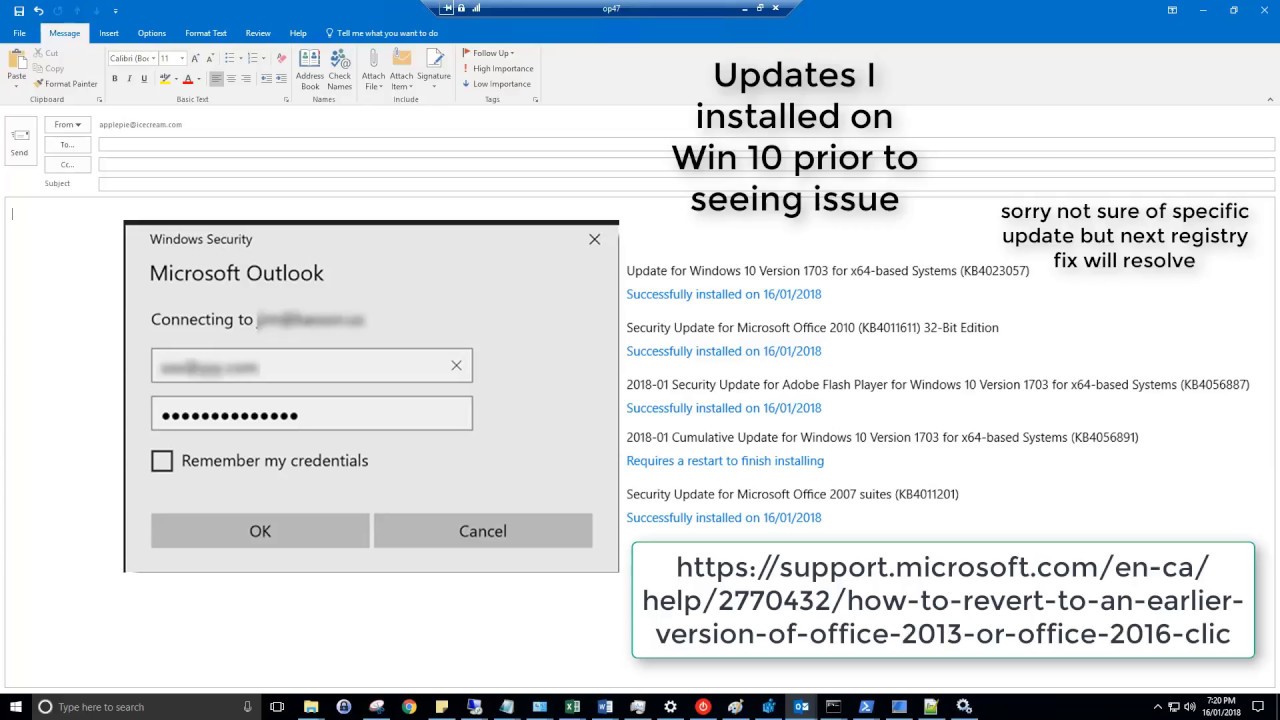Open Google Chrome from the taskbar
The height and width of the screenshot is (720, 1280).
pos(409,707)
